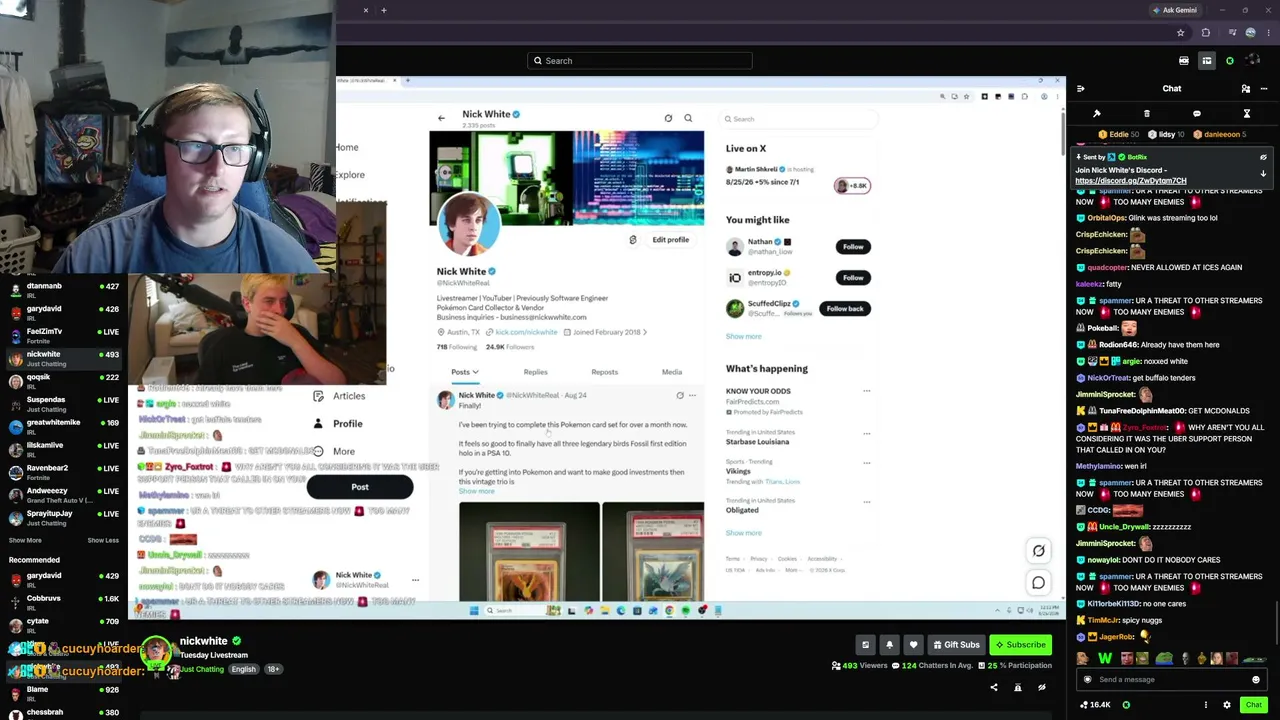This screenshot has width=1280, height=720.
Task: Open dtanmanb's channel from the sidebar
Action: point(63,289)
